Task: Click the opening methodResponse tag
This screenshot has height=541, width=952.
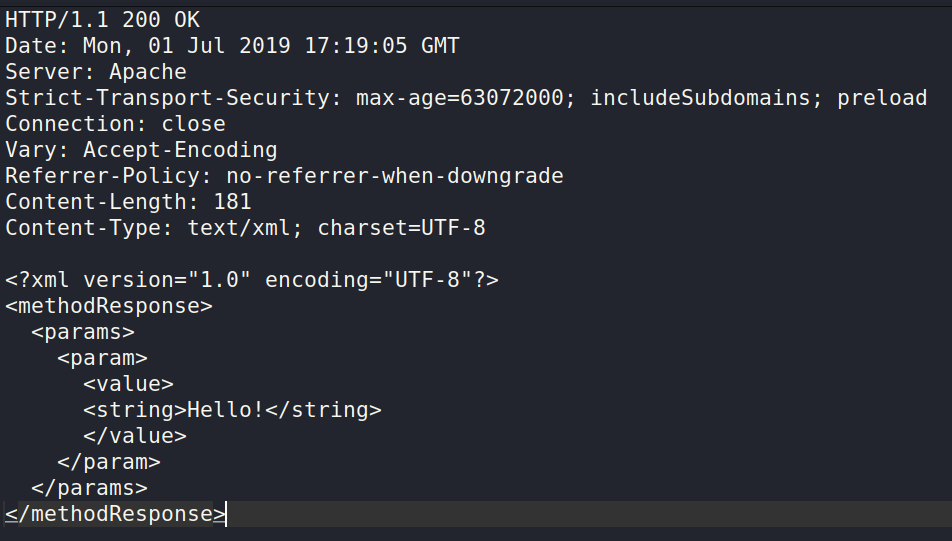Action: tap(109, 306)
